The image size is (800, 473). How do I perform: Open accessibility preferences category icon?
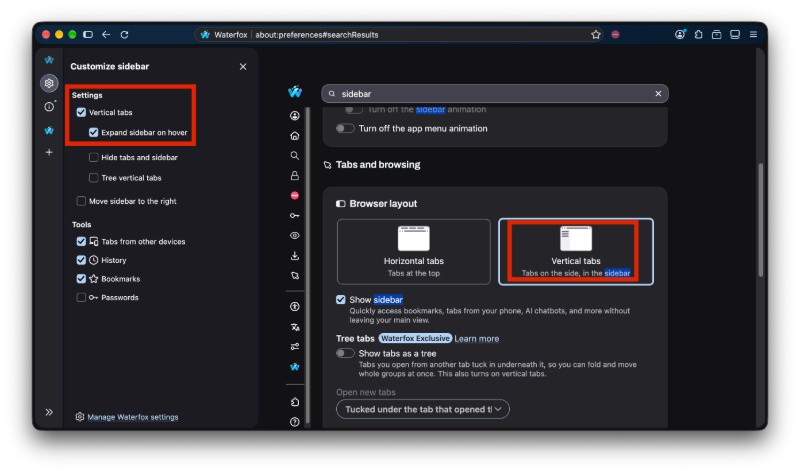[295, 307]
